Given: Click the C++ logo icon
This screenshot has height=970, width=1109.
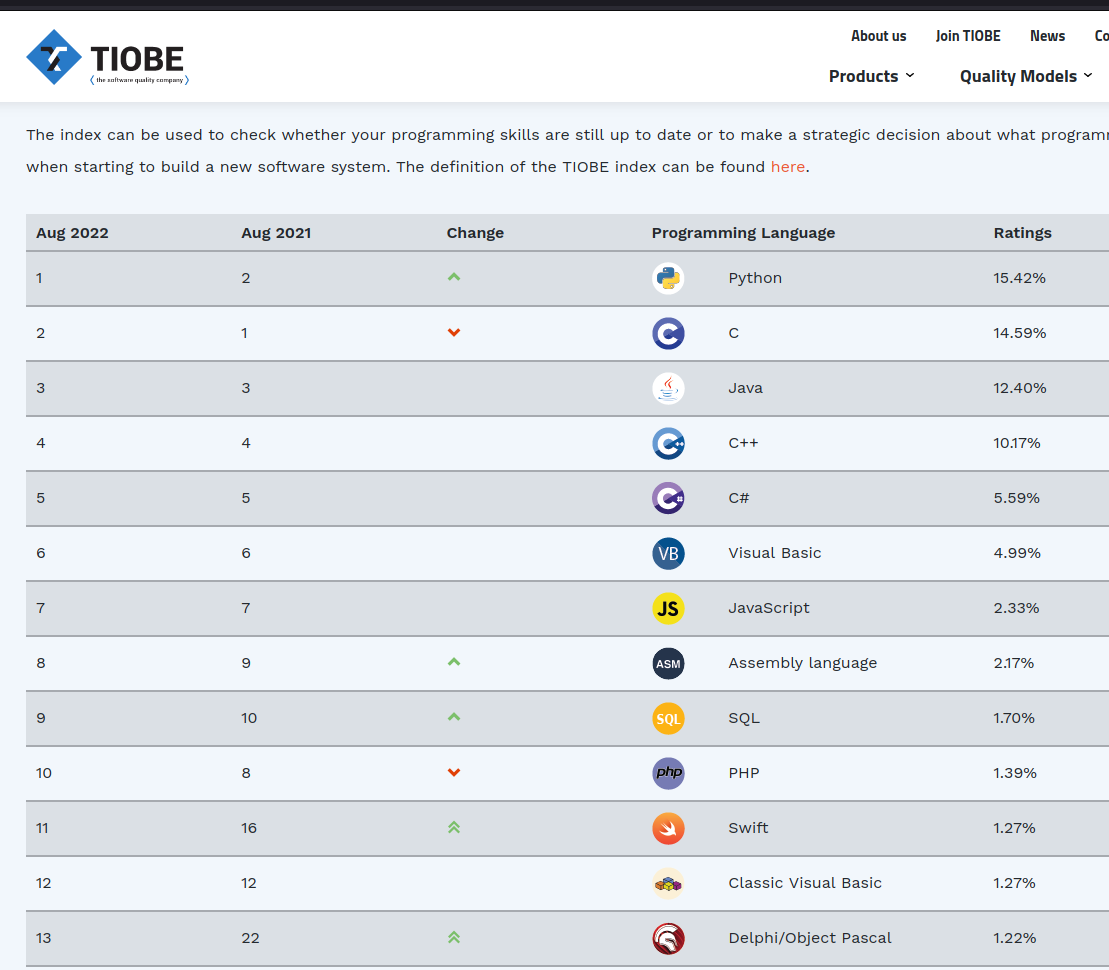Looking at the screenshot, I should 668,444.
